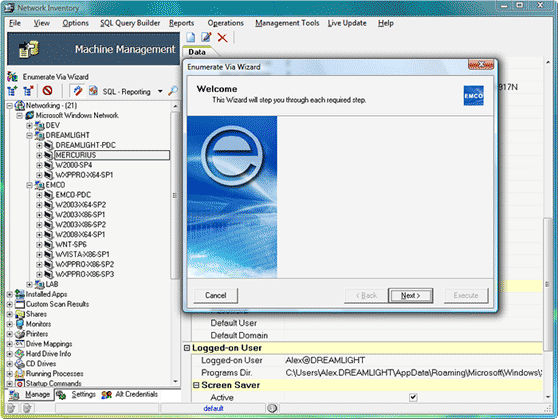Collapse the Screen Saver section
Image resolution: width=558 pixels, height=419 pixels.
pos(196,385)
